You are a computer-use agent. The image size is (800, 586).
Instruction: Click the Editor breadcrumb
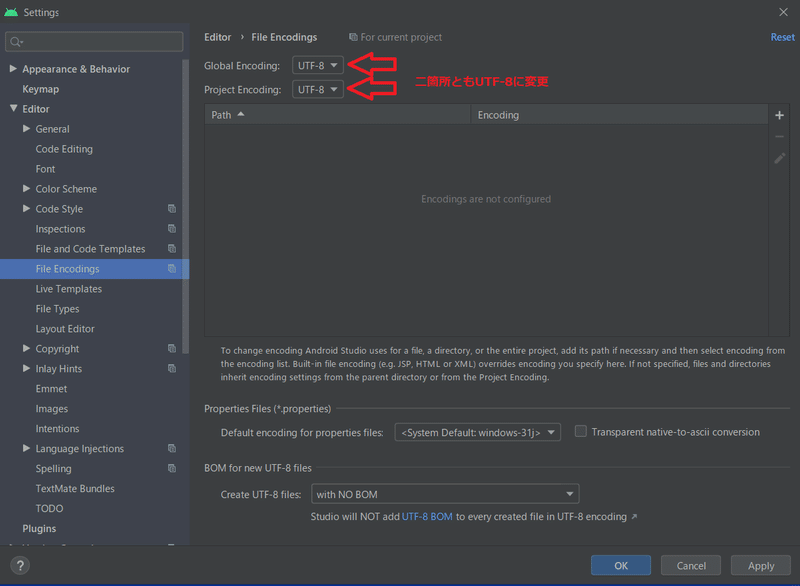[x=217, y=37]
